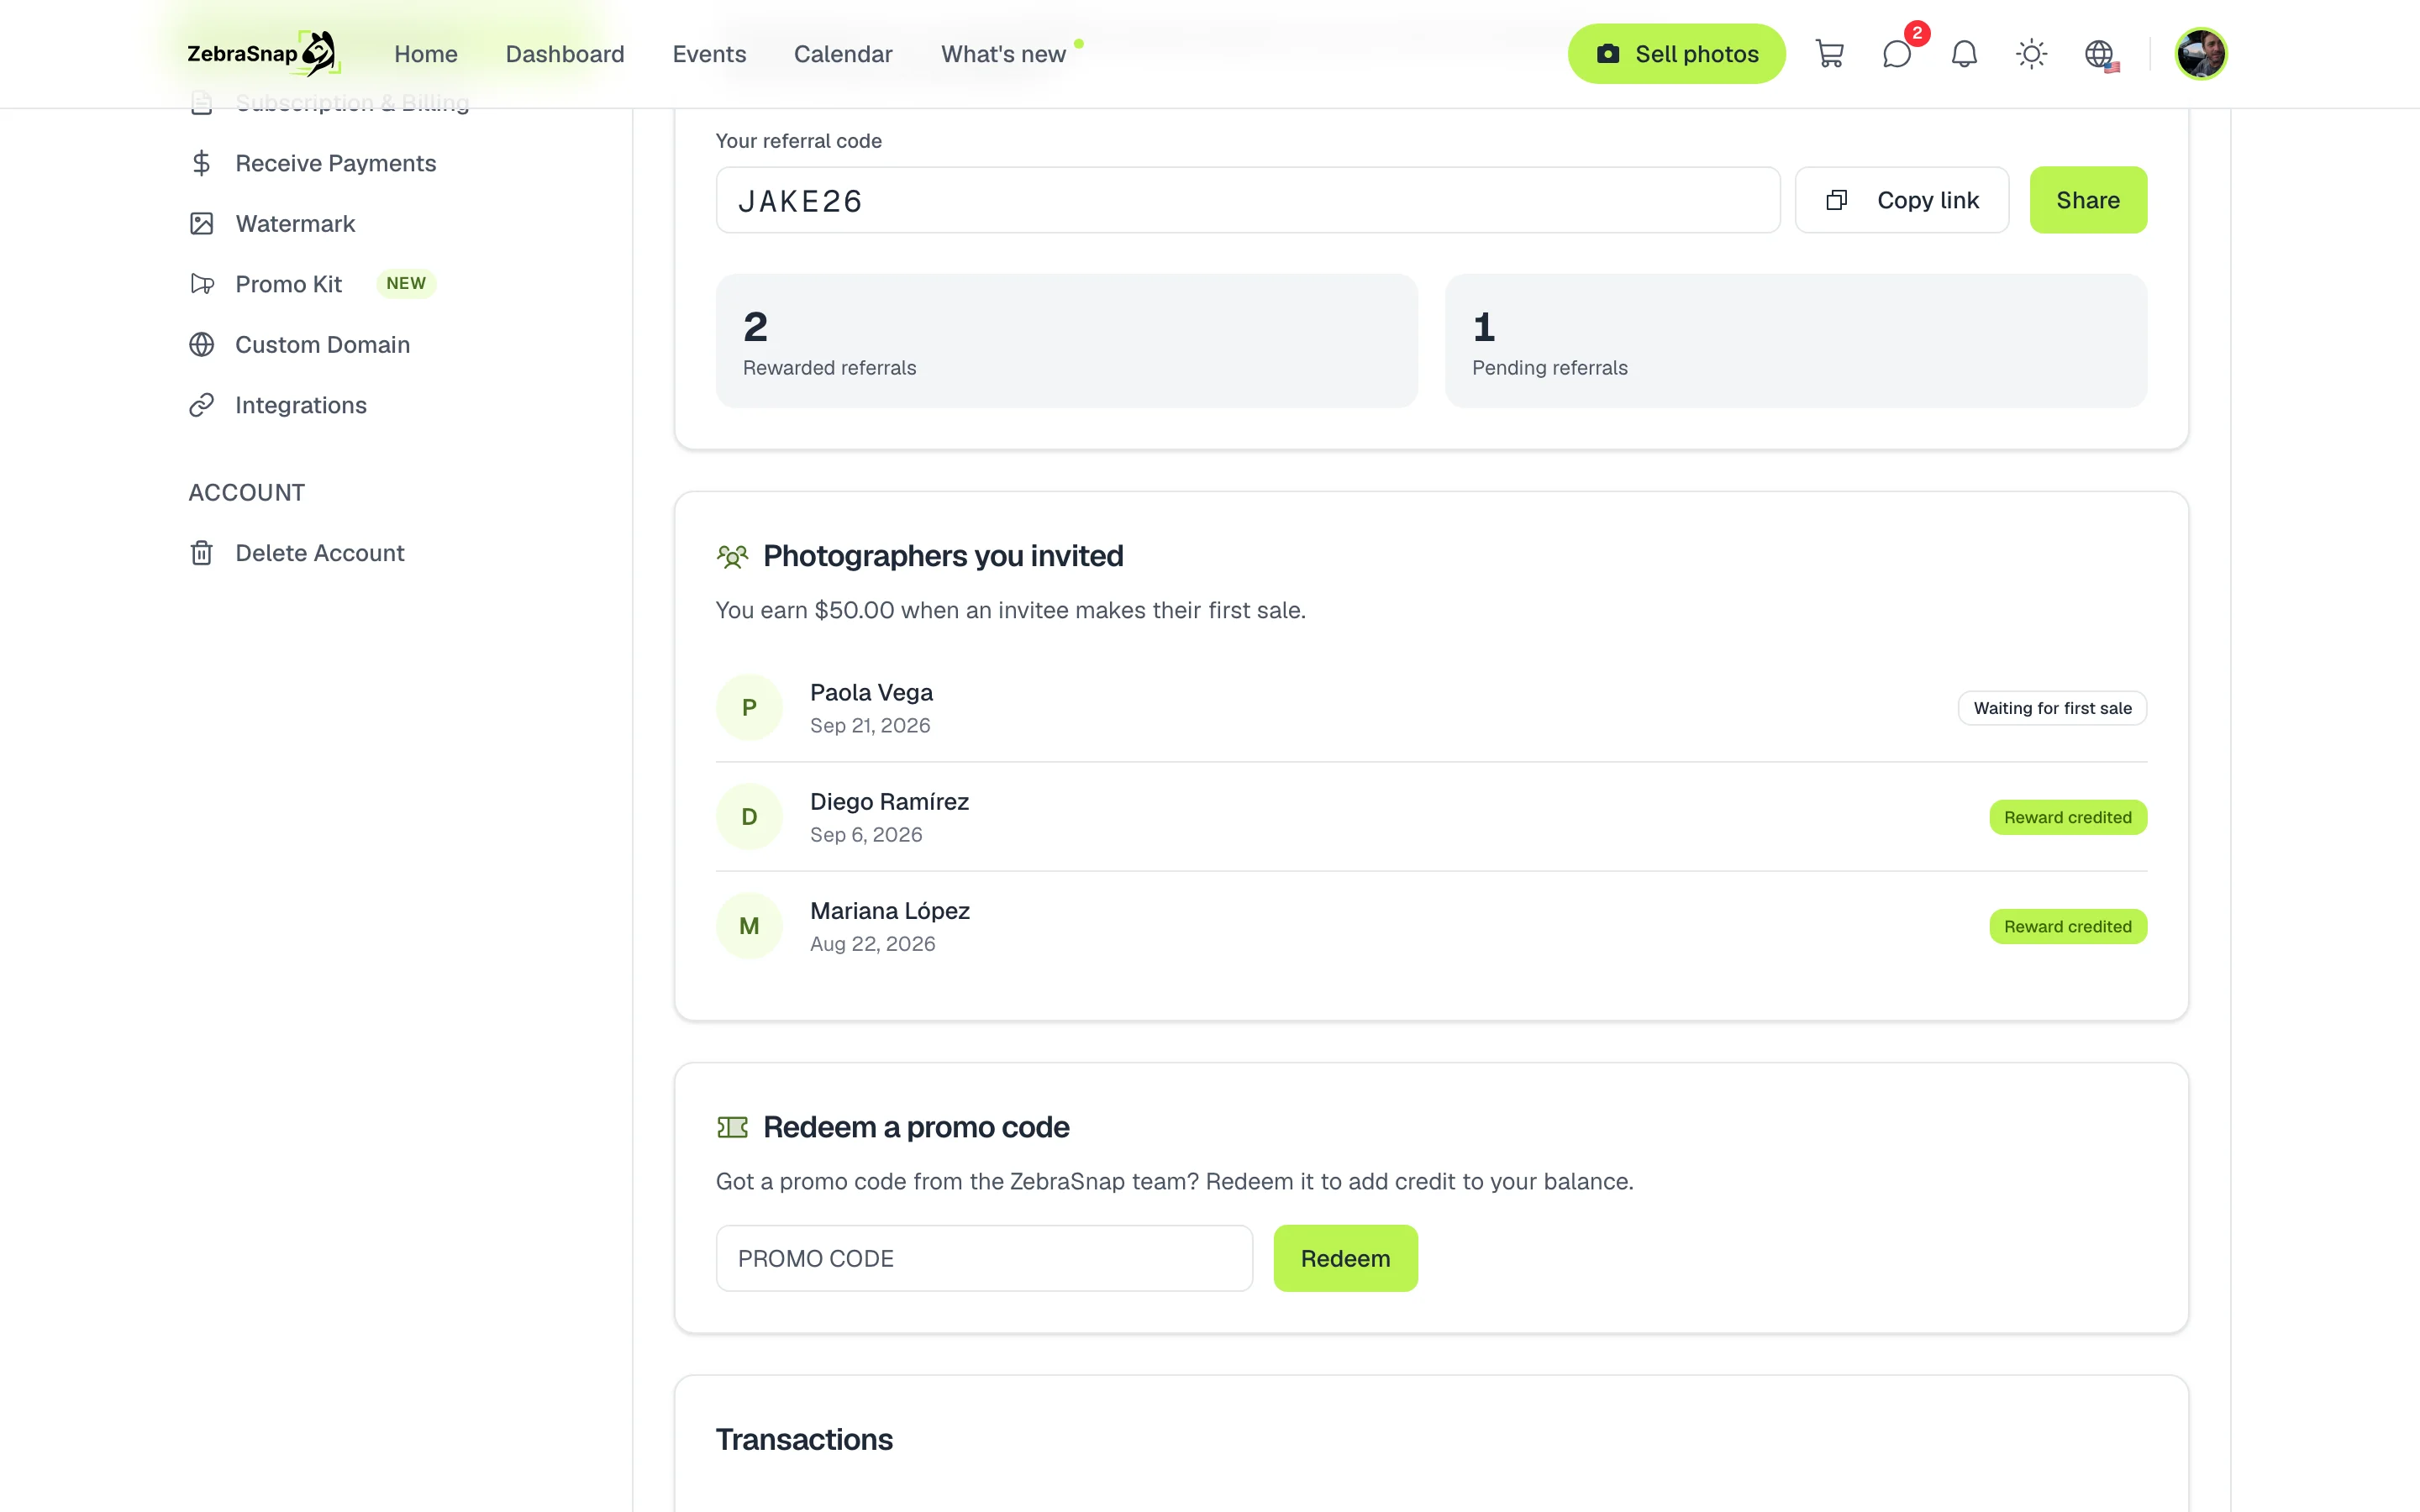Go to the Home nav item
Screen dimensions: 2420x1512
tap(426, 54)
